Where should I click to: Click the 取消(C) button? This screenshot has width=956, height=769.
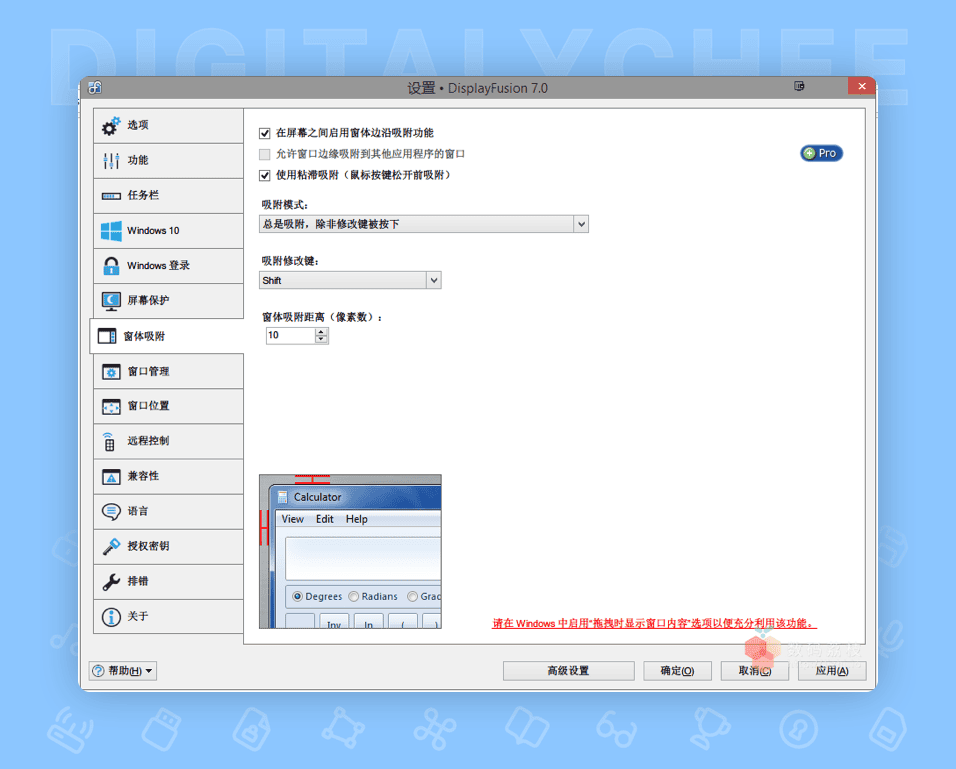click(x=755, y=671)
